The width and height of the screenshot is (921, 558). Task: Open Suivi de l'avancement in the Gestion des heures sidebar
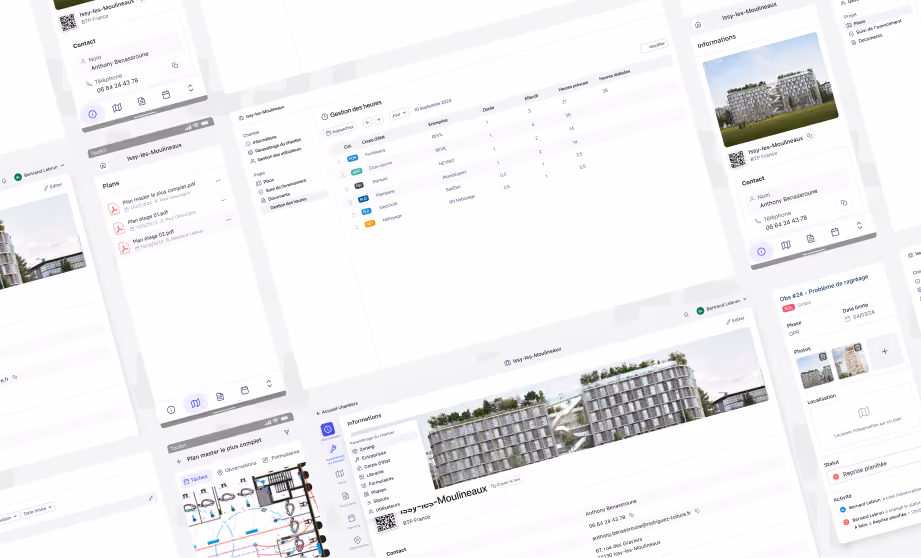point(284,186)
